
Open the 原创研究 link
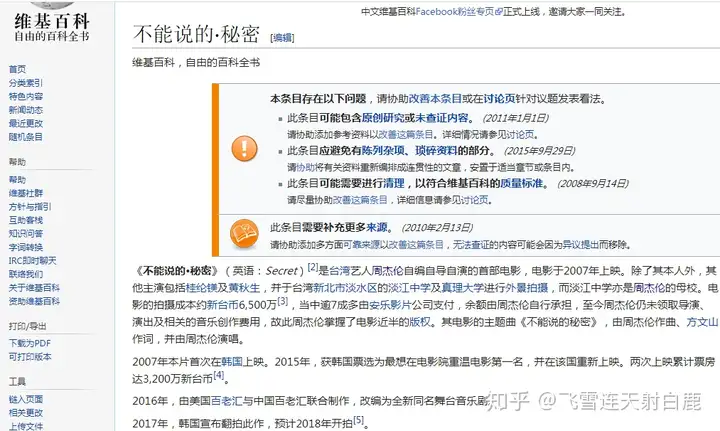(x=382, y=118)
